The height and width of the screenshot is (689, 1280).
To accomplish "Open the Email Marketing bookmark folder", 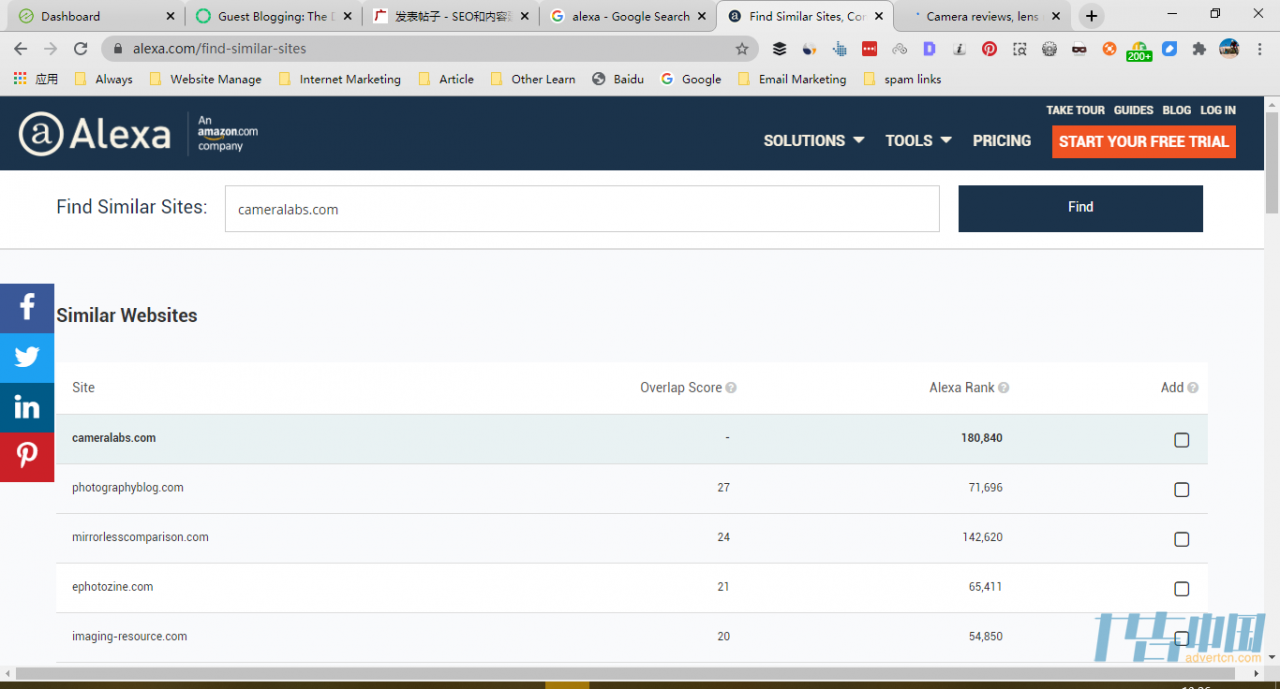I will coord(792,79).
